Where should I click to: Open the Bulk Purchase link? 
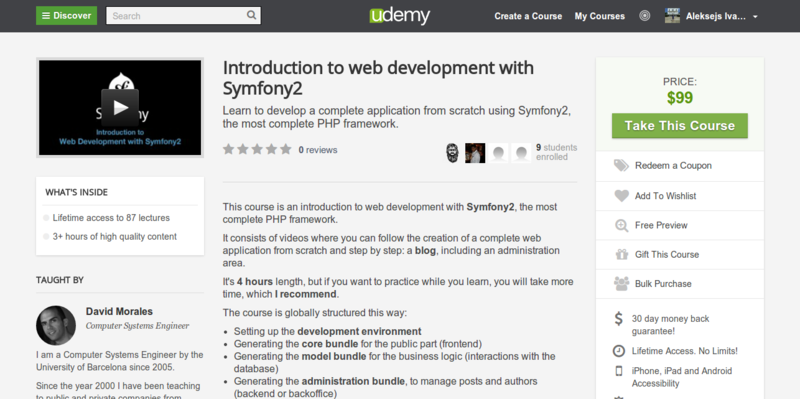coord(663,284)
